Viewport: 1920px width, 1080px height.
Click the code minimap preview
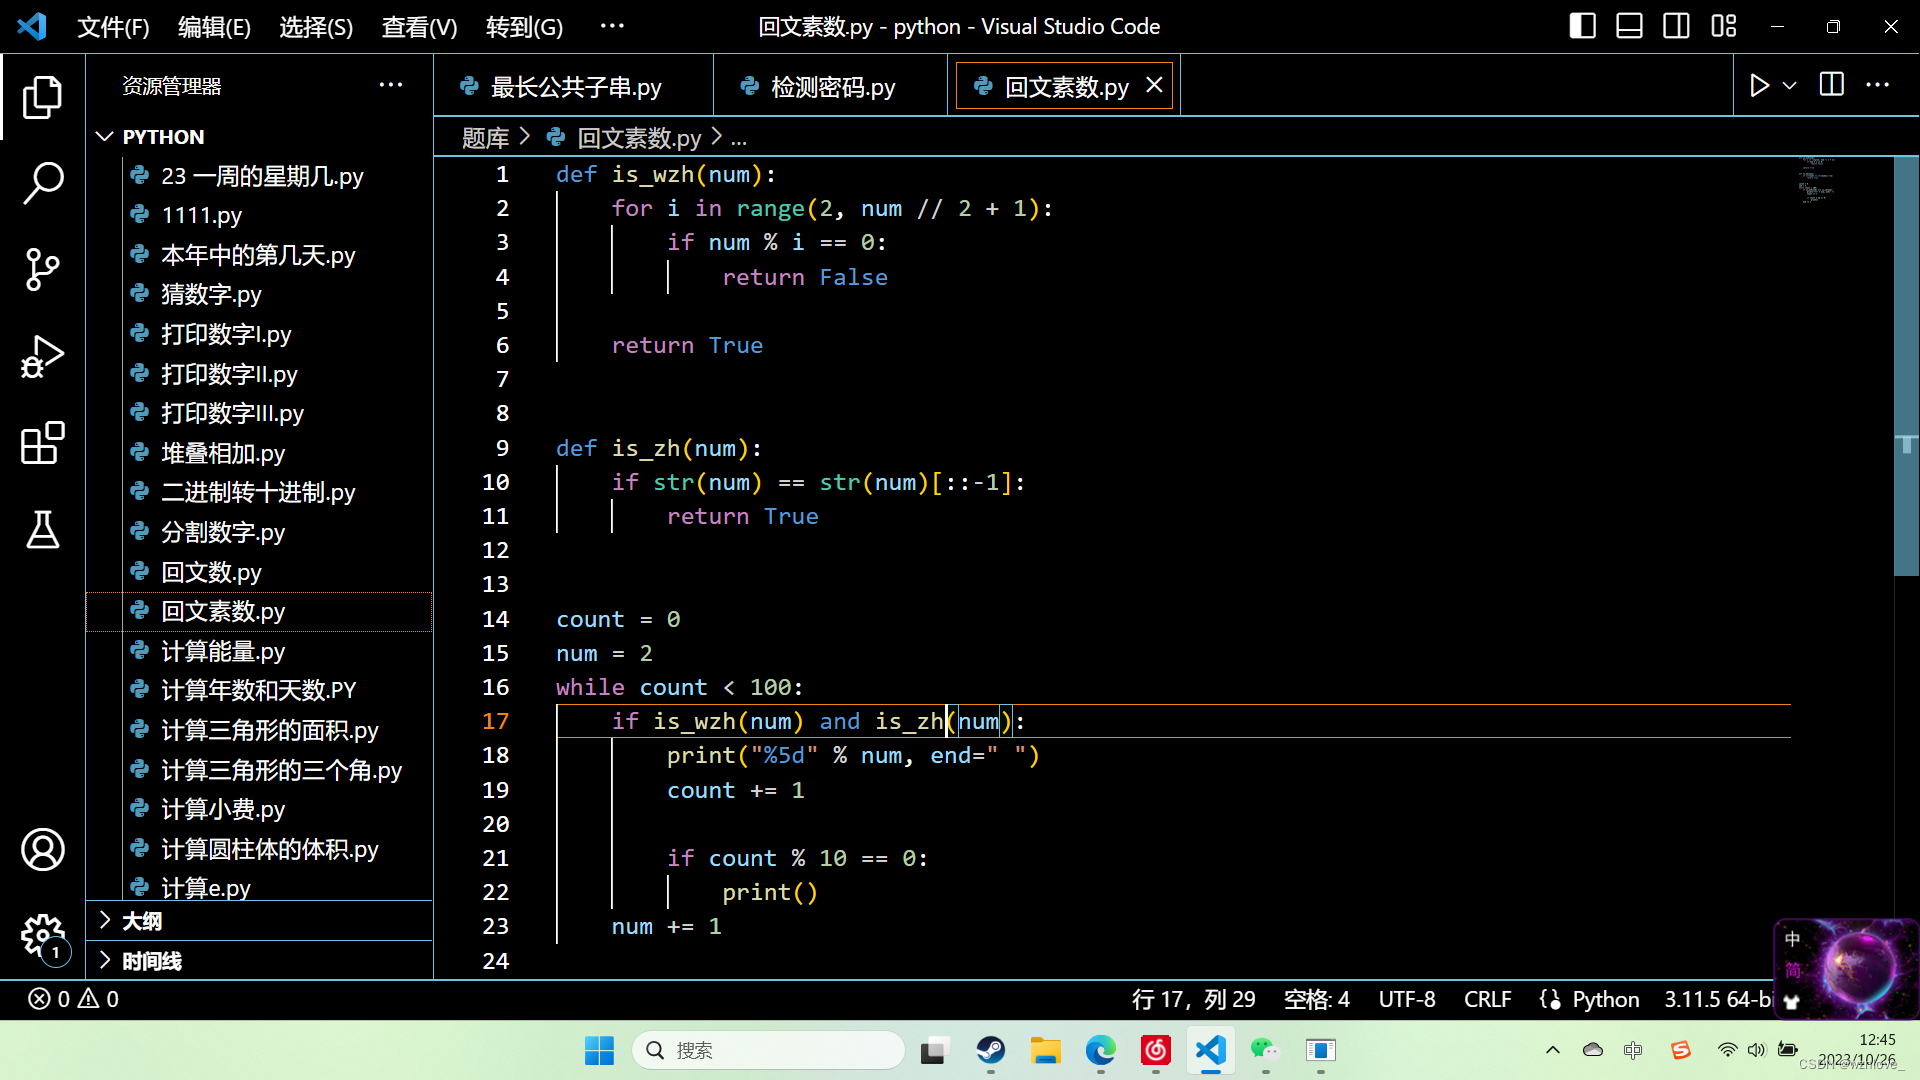[1817, 181]
